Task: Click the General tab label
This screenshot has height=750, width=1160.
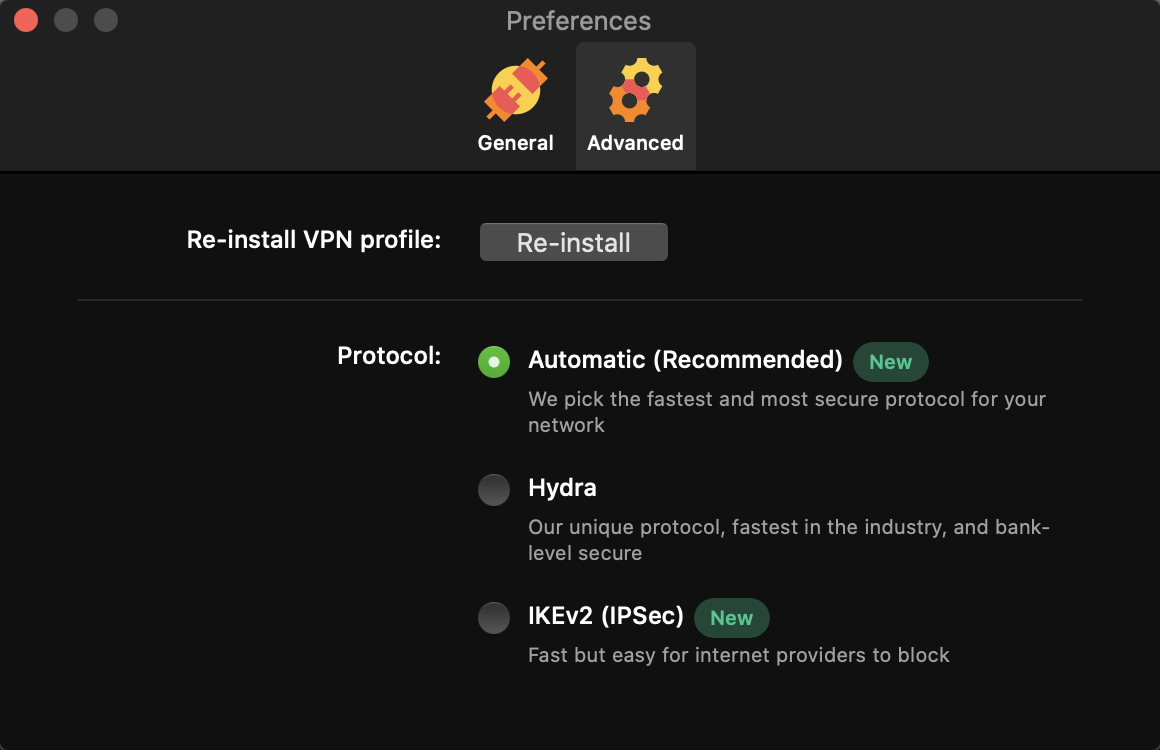Action: 516,143
